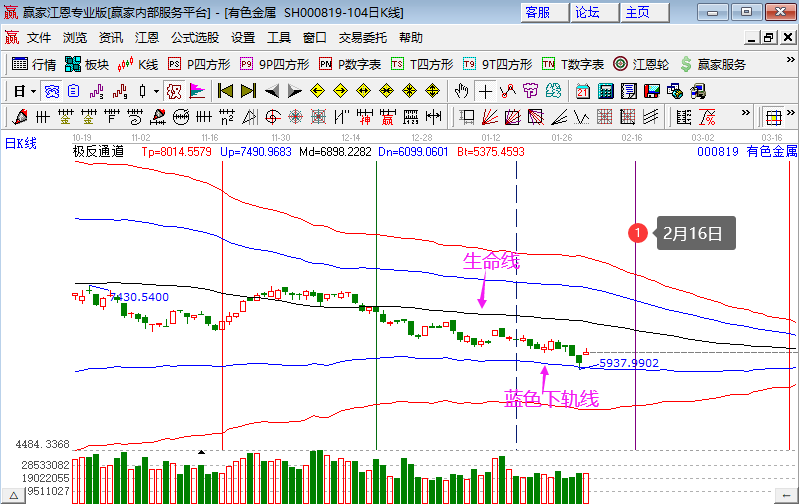799x504 pixels.
Task: Click the yellow diamond compress-horizontal icon
Action: (x=386, y=92)
